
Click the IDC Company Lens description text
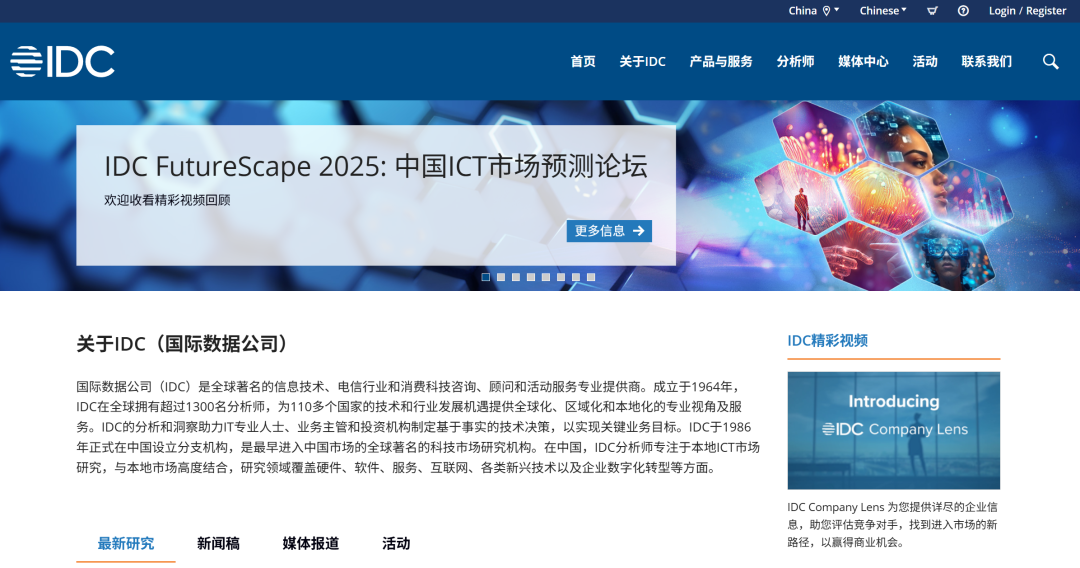coord(892,525)
